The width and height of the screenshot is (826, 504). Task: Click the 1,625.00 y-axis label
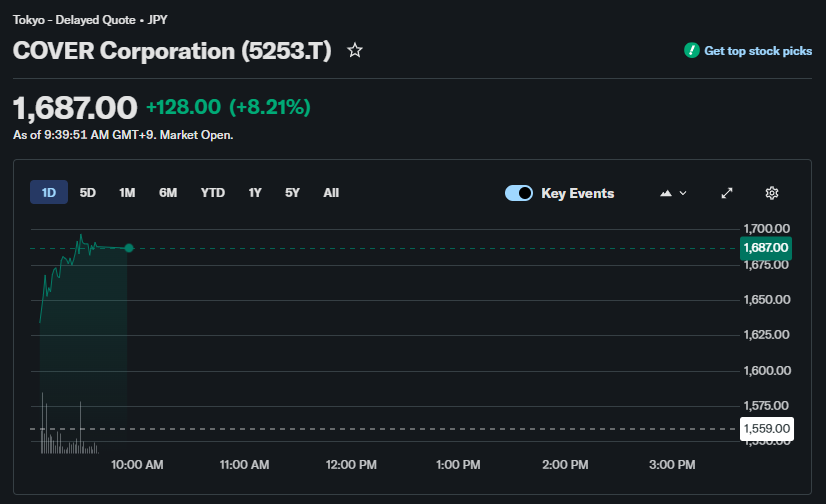pyautogui.click(x=766, y=335)
